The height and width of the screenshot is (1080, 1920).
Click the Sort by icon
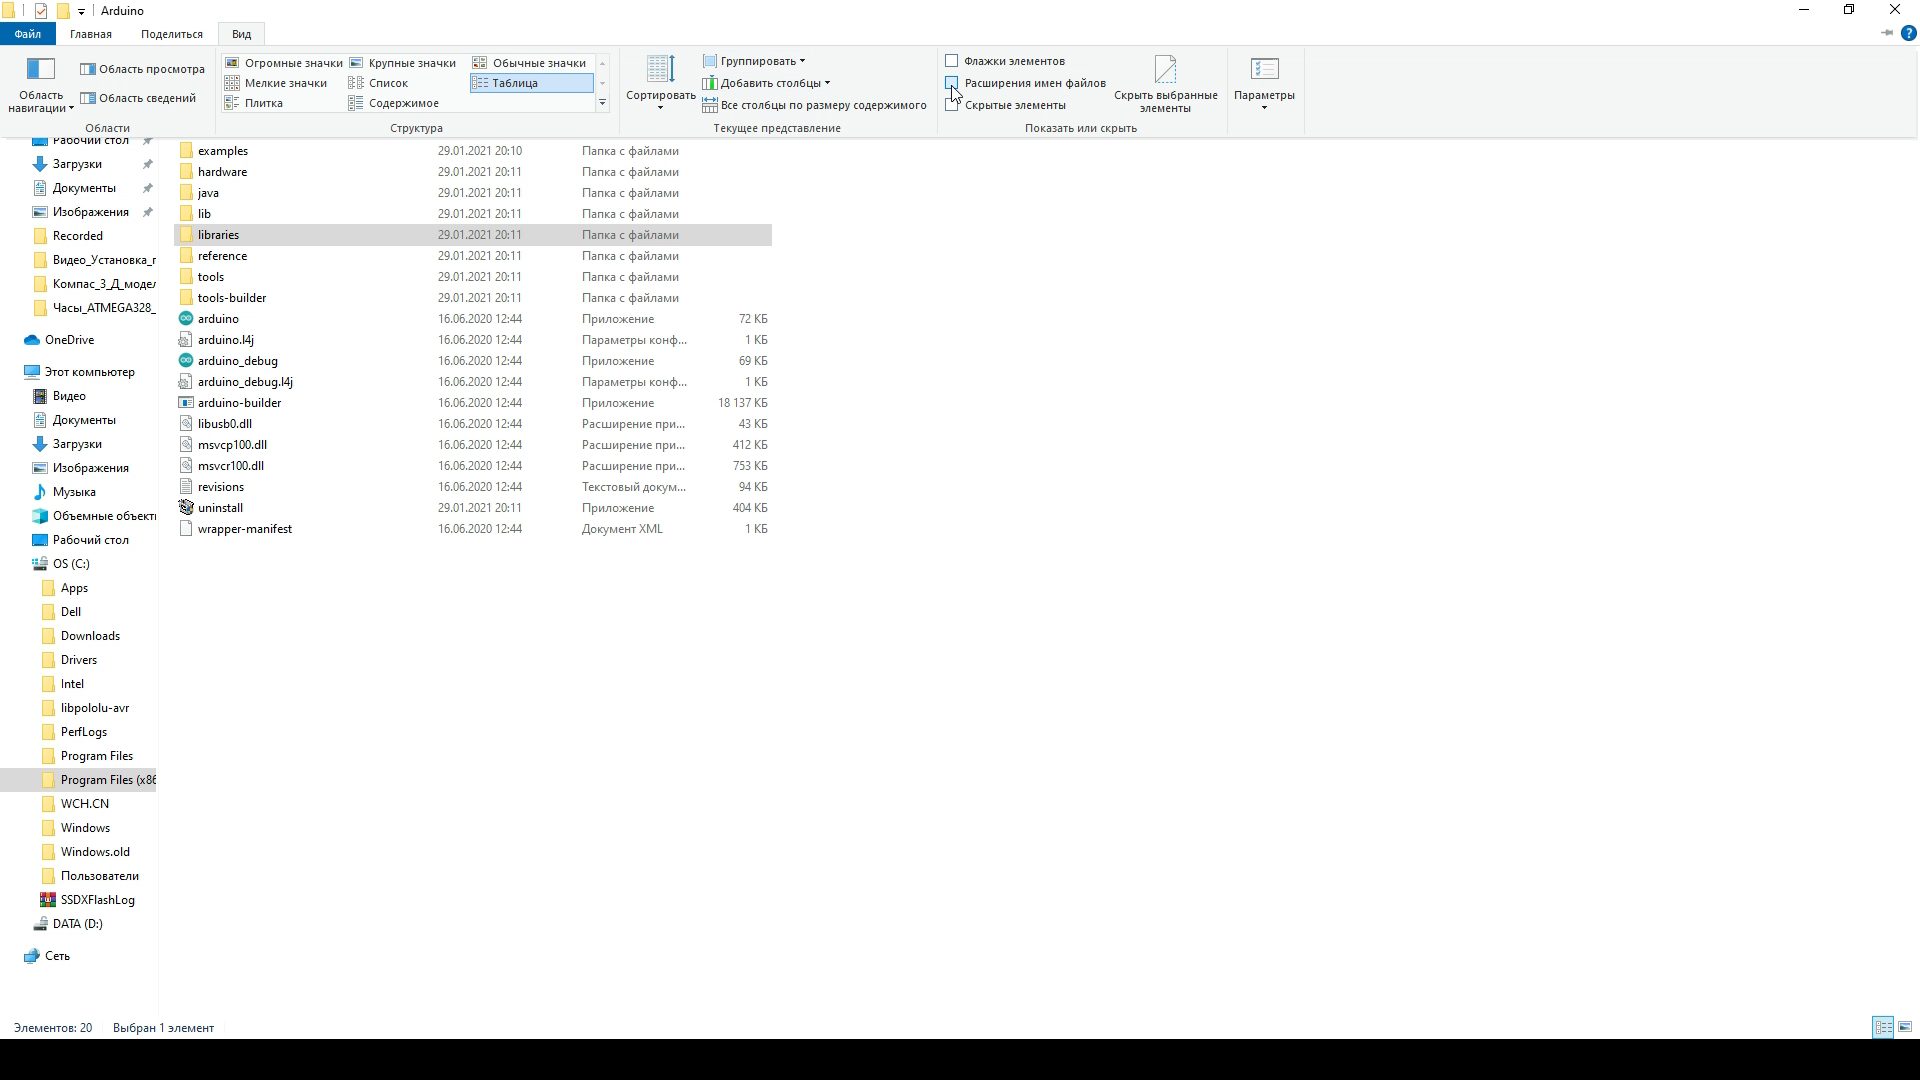click(660, 69)
